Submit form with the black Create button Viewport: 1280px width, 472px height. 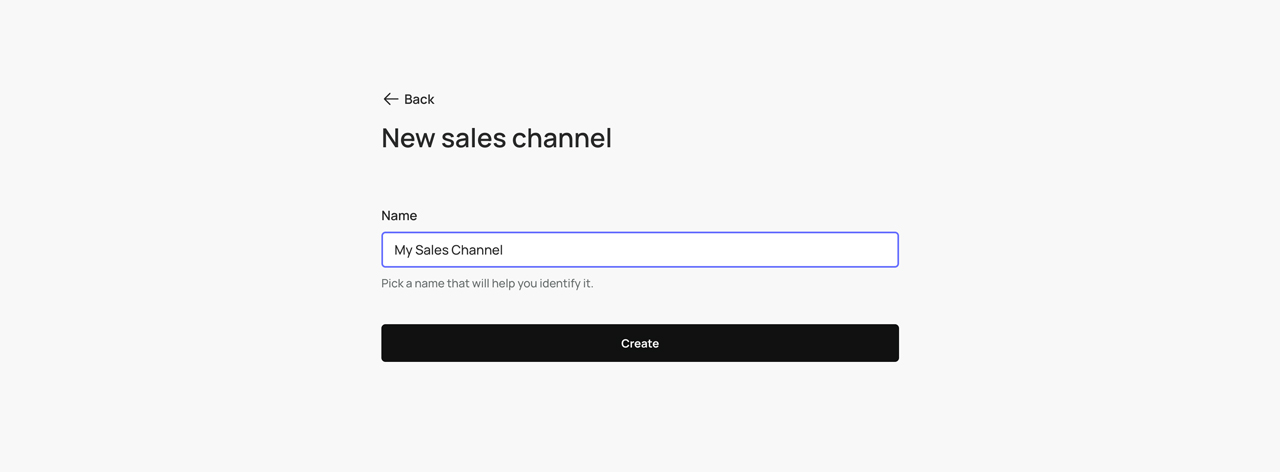click(640, 343)
